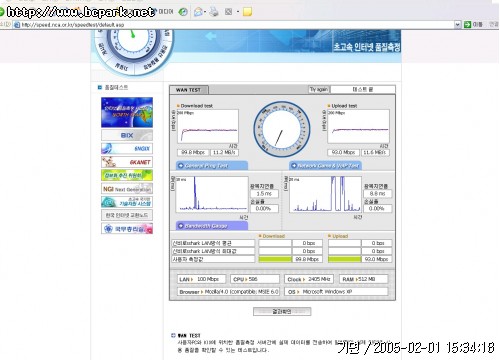Expand the address bar dropdown arrow
500x360 pixels.
coord(458,24)
